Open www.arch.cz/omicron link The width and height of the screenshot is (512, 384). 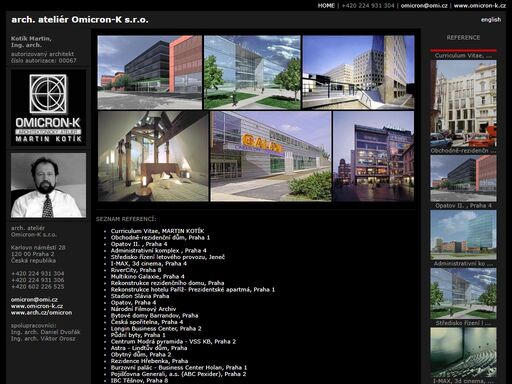click(41, 313)
